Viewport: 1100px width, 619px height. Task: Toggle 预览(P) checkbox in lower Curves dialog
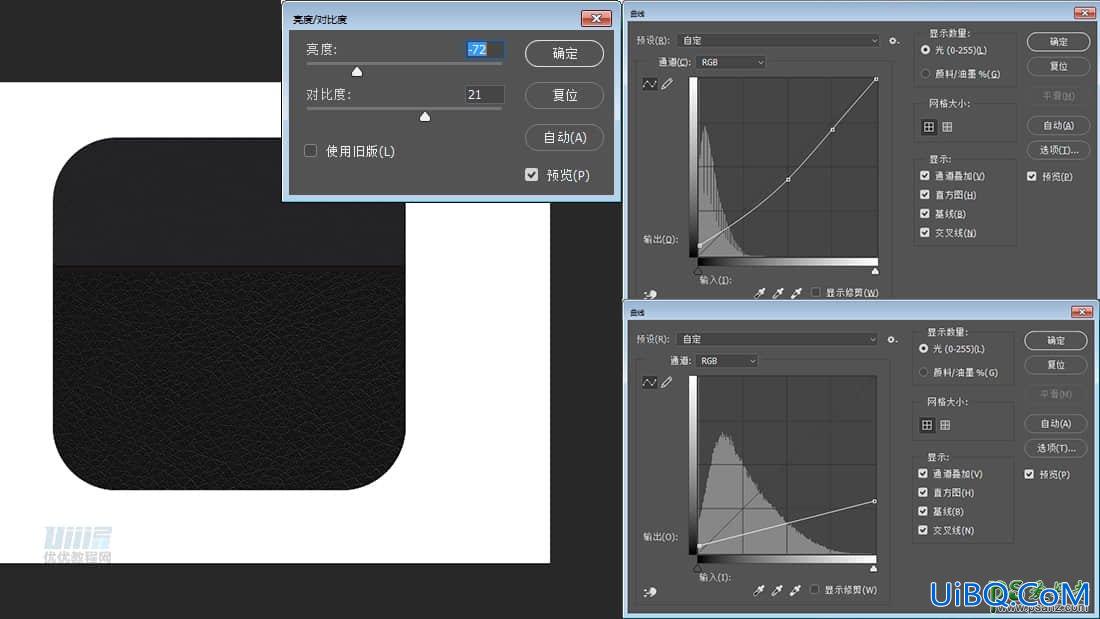click(x=1029, y=474)
